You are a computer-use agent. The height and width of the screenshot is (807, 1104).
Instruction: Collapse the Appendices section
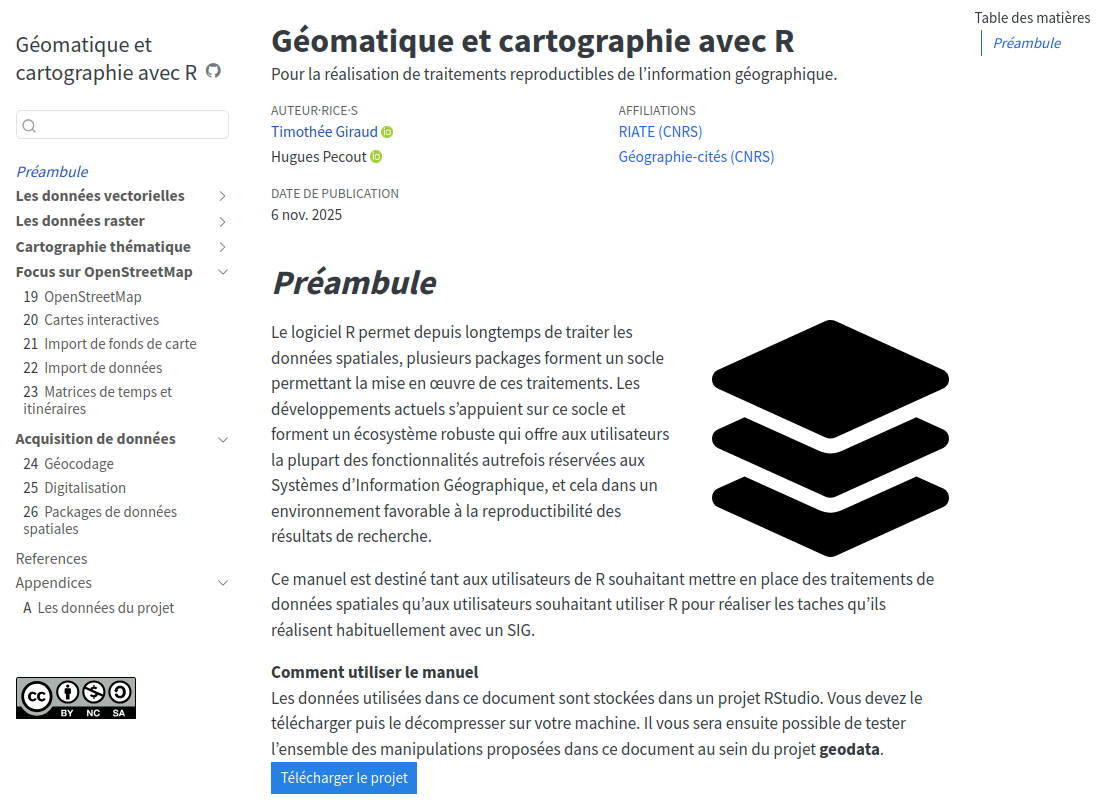tap(223, 583)
